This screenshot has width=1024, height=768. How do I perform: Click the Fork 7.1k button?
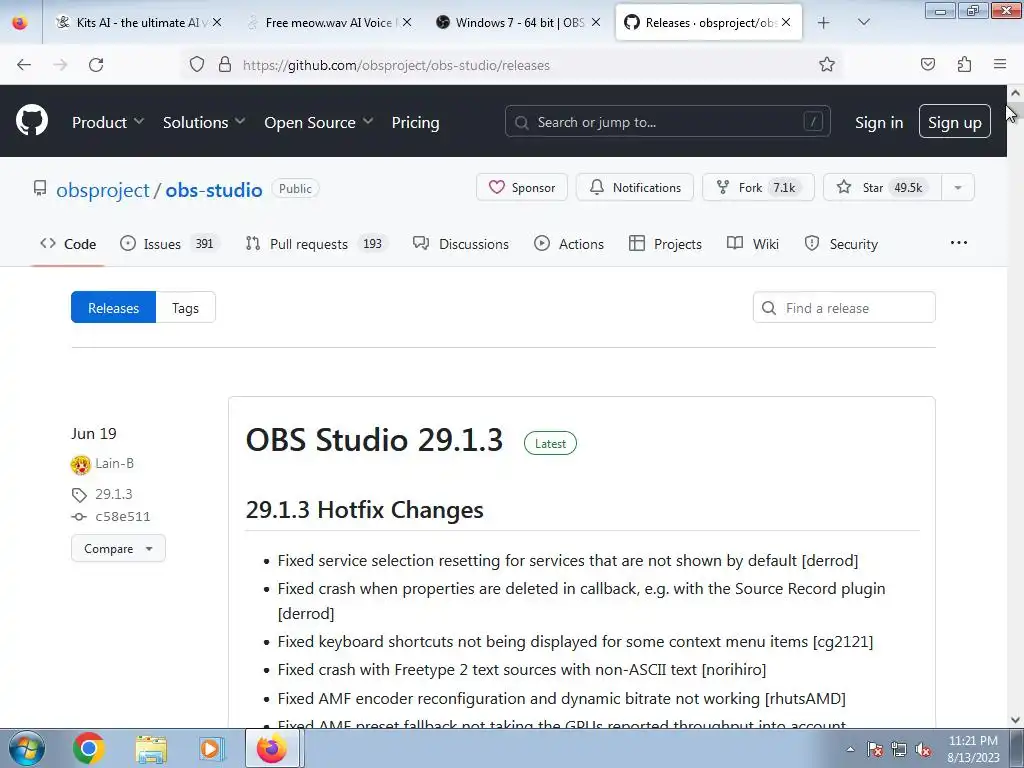pos(758,187)
